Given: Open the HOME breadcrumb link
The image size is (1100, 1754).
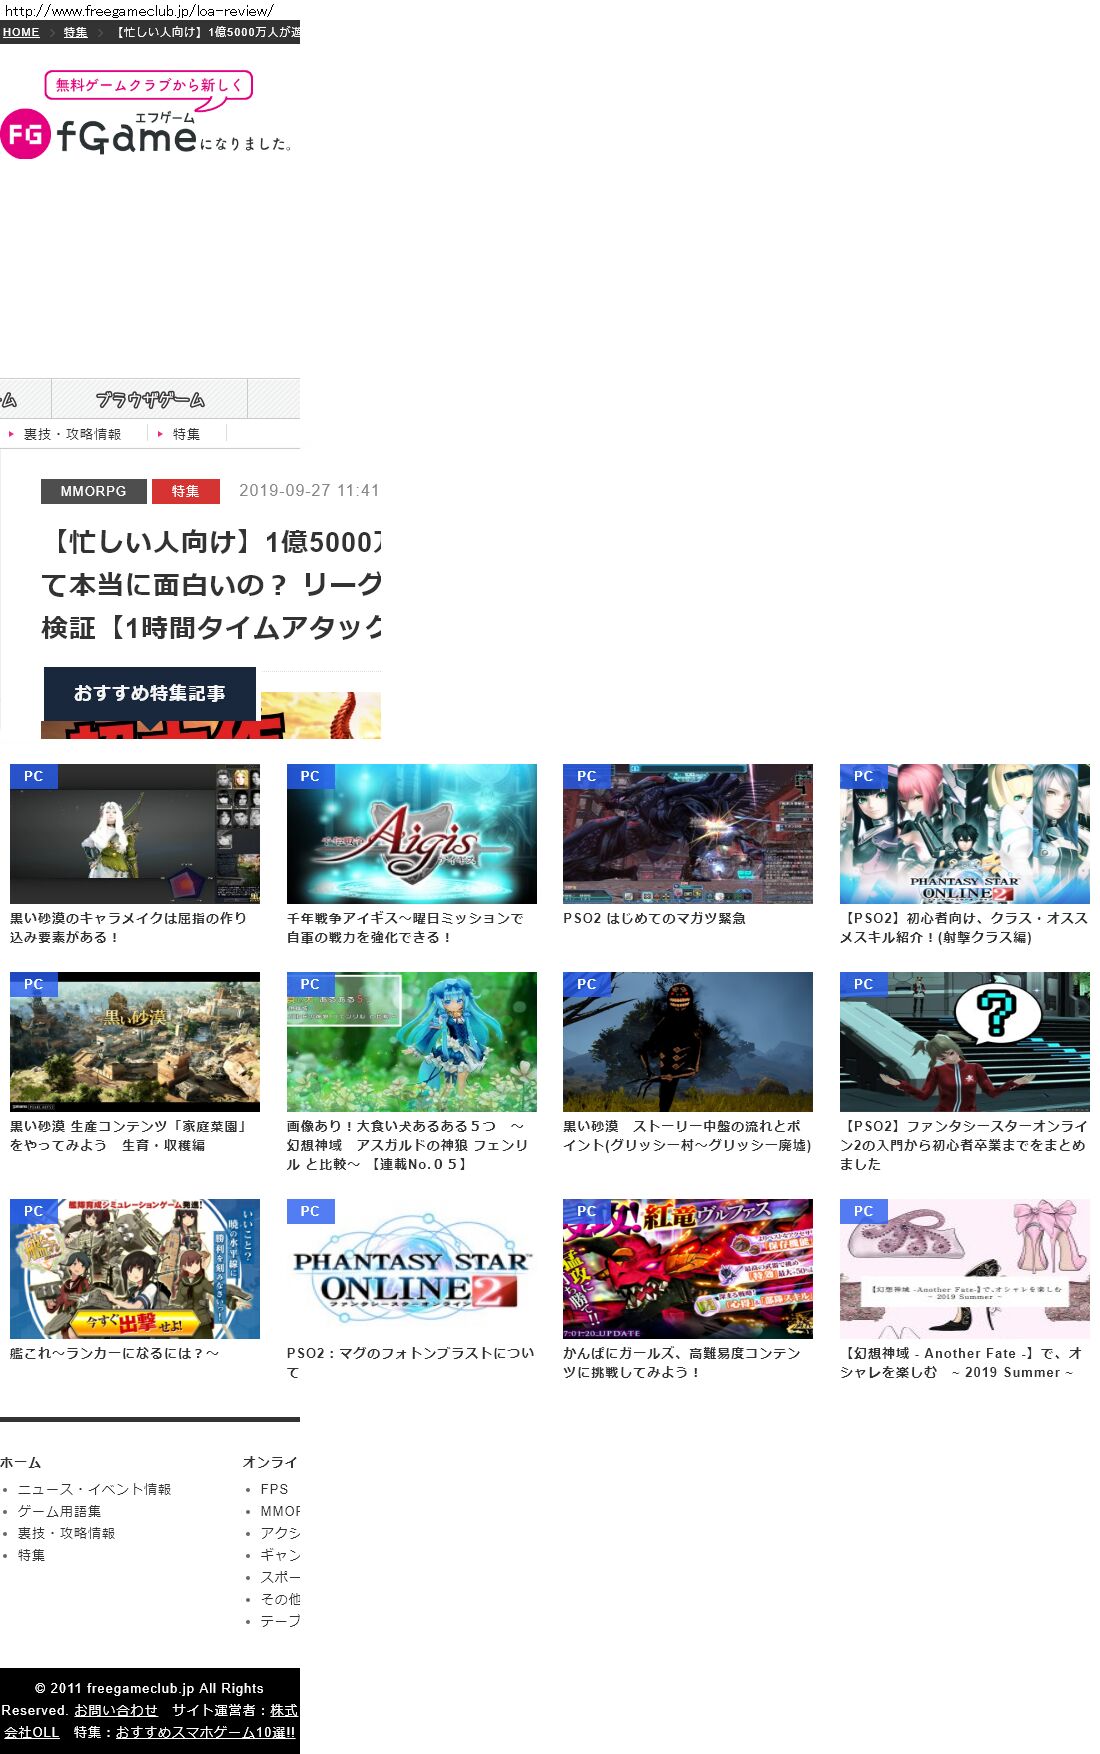Looking at the screenshot, I should pyautogui.click(x=21, y=32).
